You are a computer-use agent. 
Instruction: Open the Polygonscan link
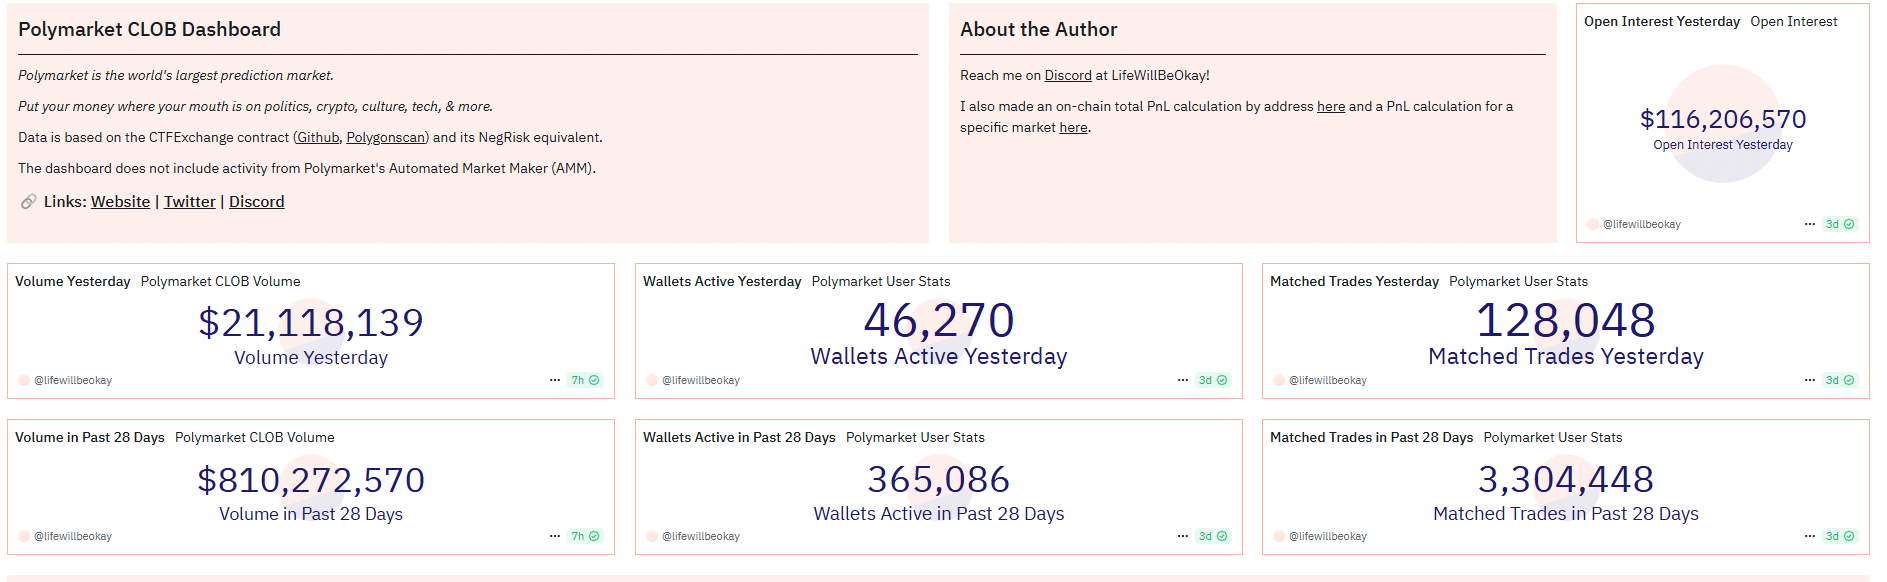[x=386, y=137]
